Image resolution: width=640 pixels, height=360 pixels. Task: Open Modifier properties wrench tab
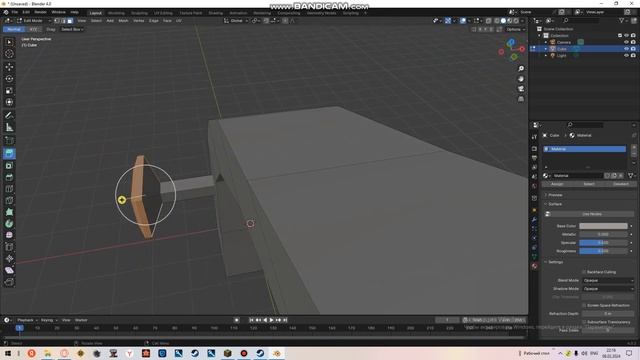tap(534, 220)
